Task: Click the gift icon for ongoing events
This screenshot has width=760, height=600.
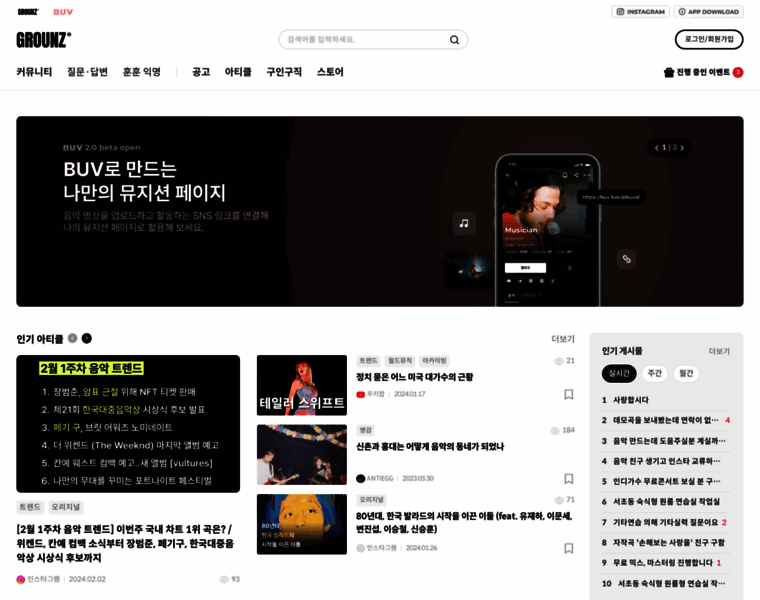Action: pyautogui.click(x=669, y=72)
